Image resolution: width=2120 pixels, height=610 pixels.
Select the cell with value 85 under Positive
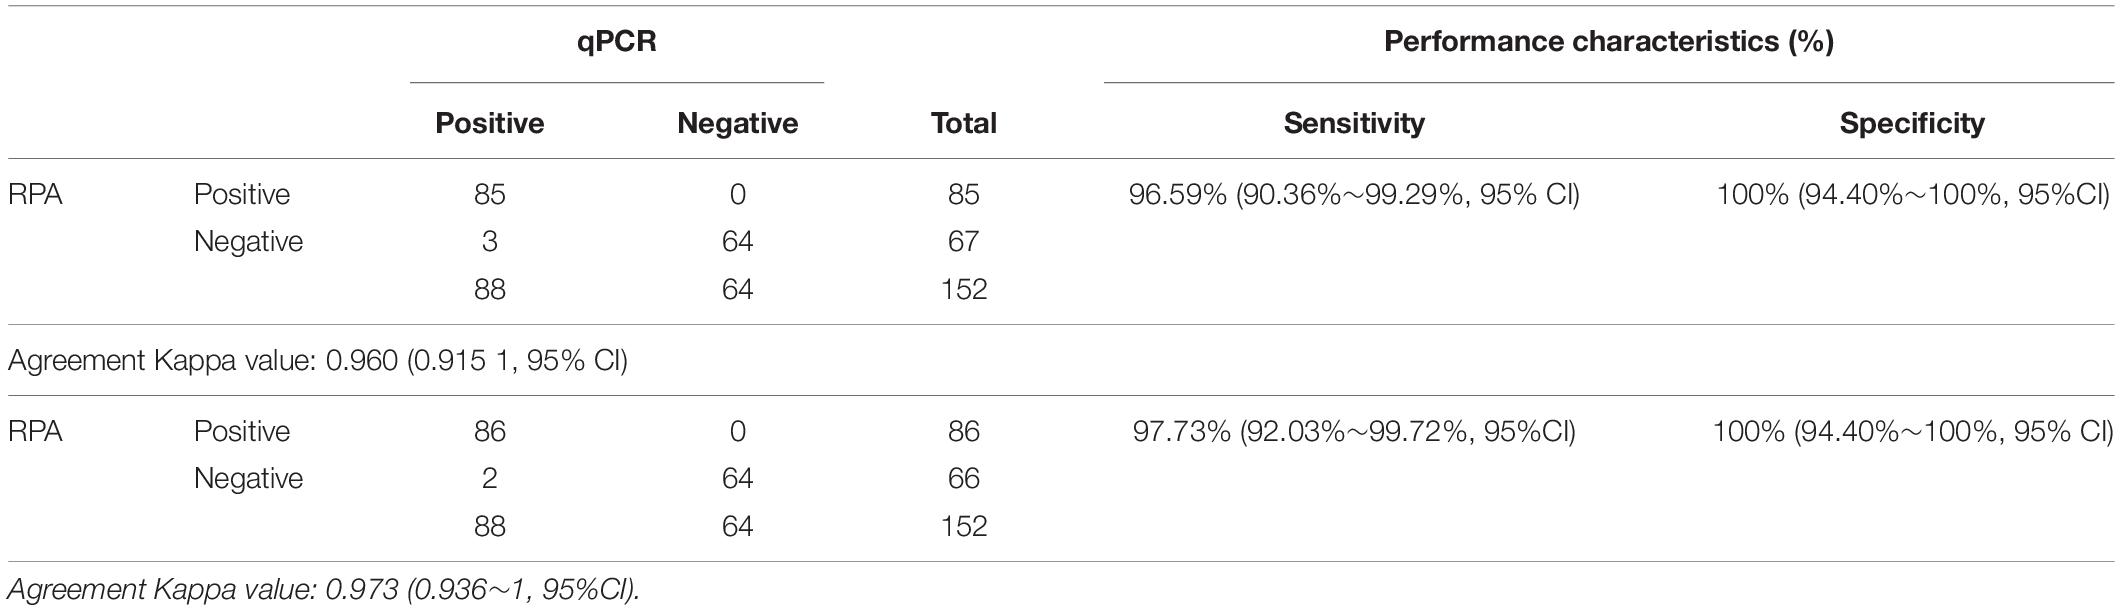[490, 194]
